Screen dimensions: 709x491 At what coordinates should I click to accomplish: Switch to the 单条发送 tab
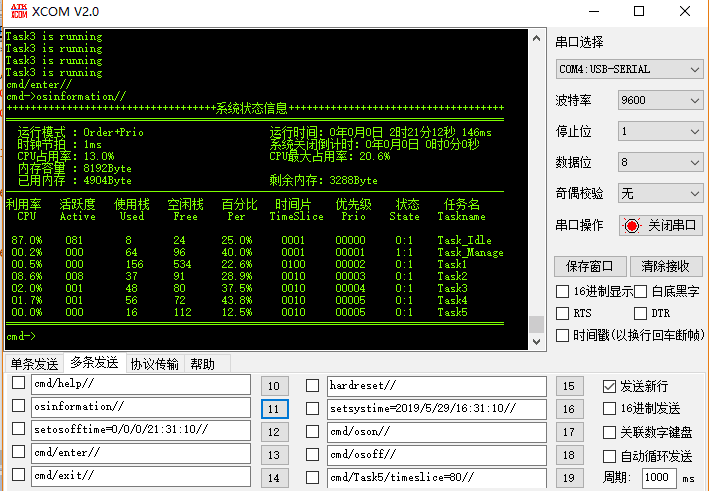tap(35, 364)
